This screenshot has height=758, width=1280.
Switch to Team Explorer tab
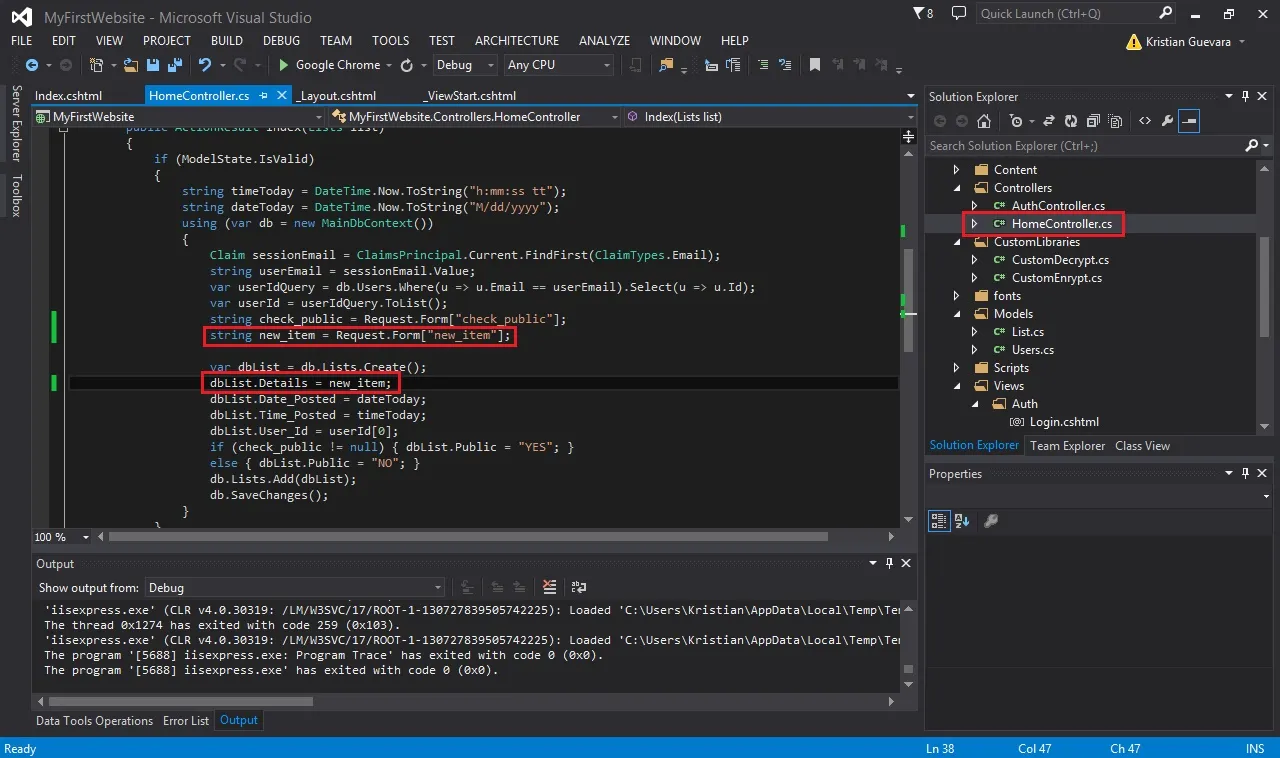tap(1067, 446)
